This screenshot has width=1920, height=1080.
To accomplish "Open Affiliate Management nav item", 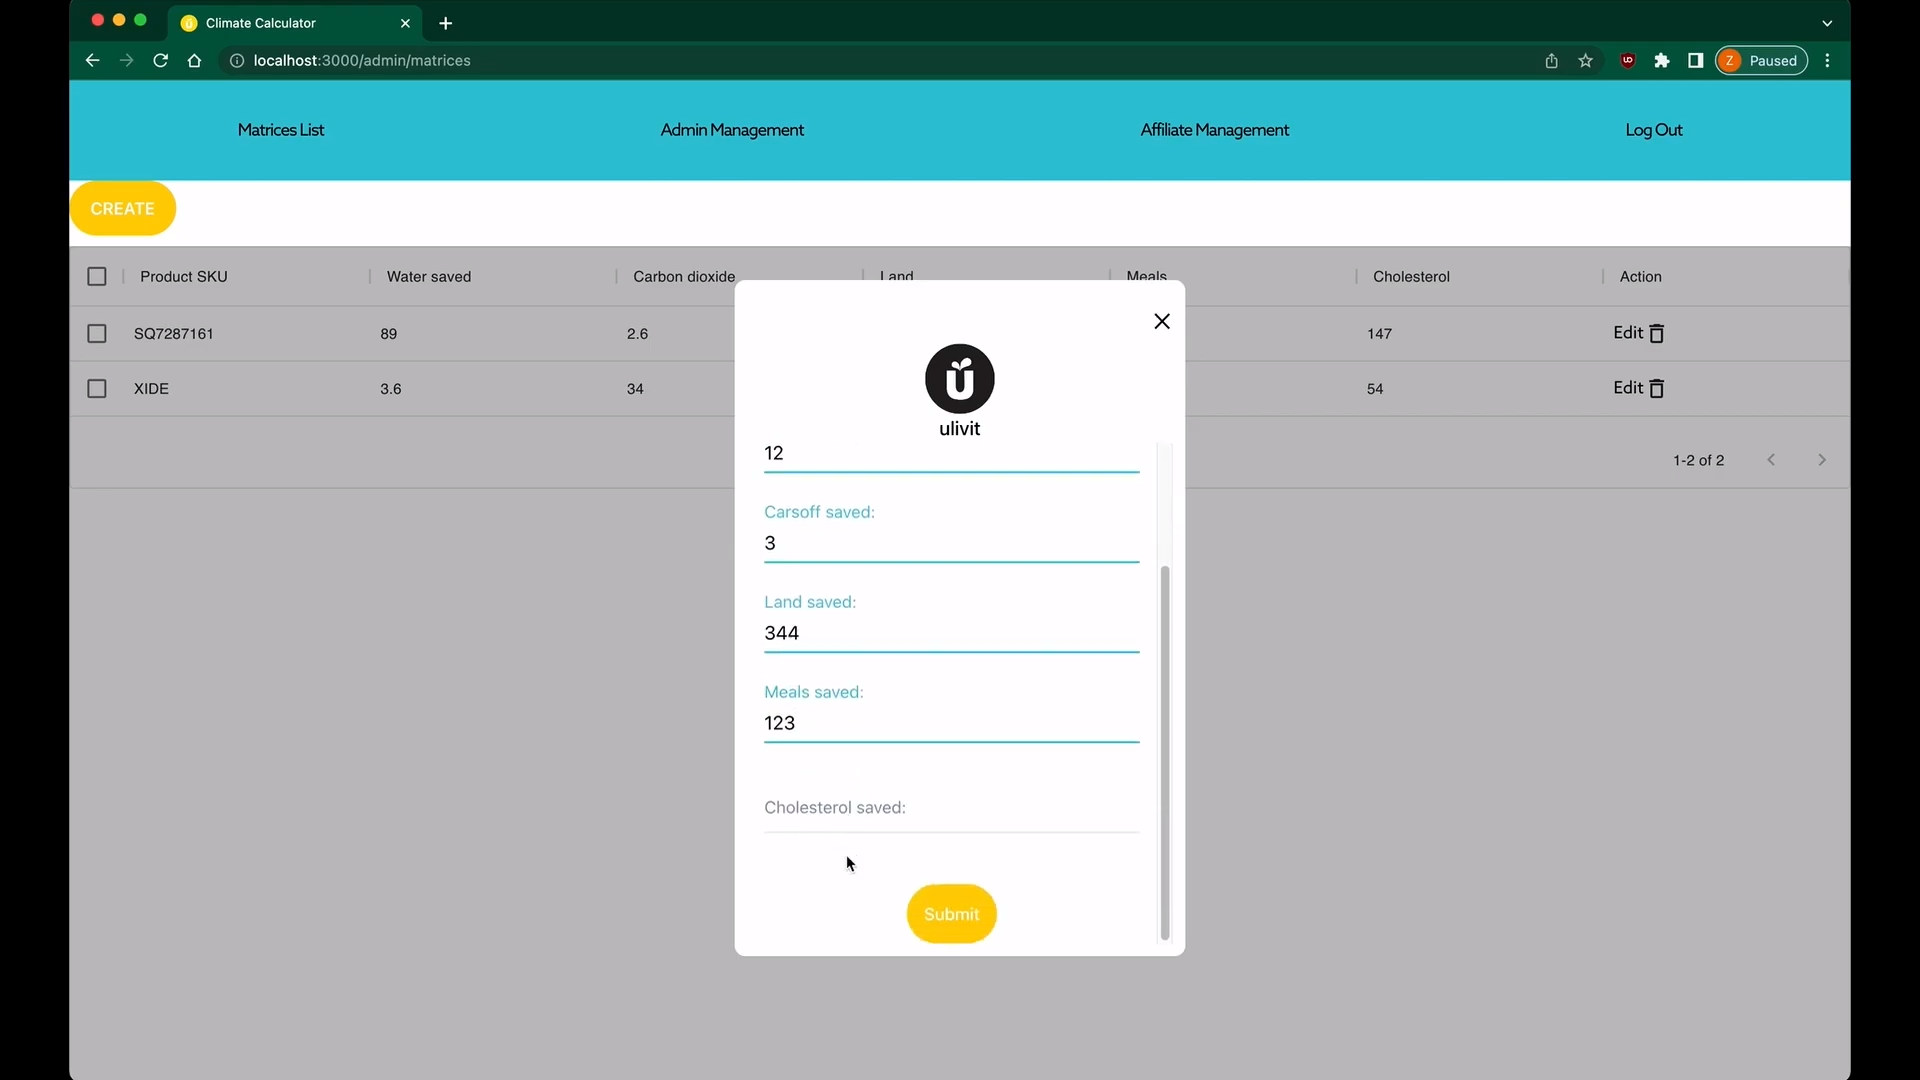I will [x=1214, y=130].
